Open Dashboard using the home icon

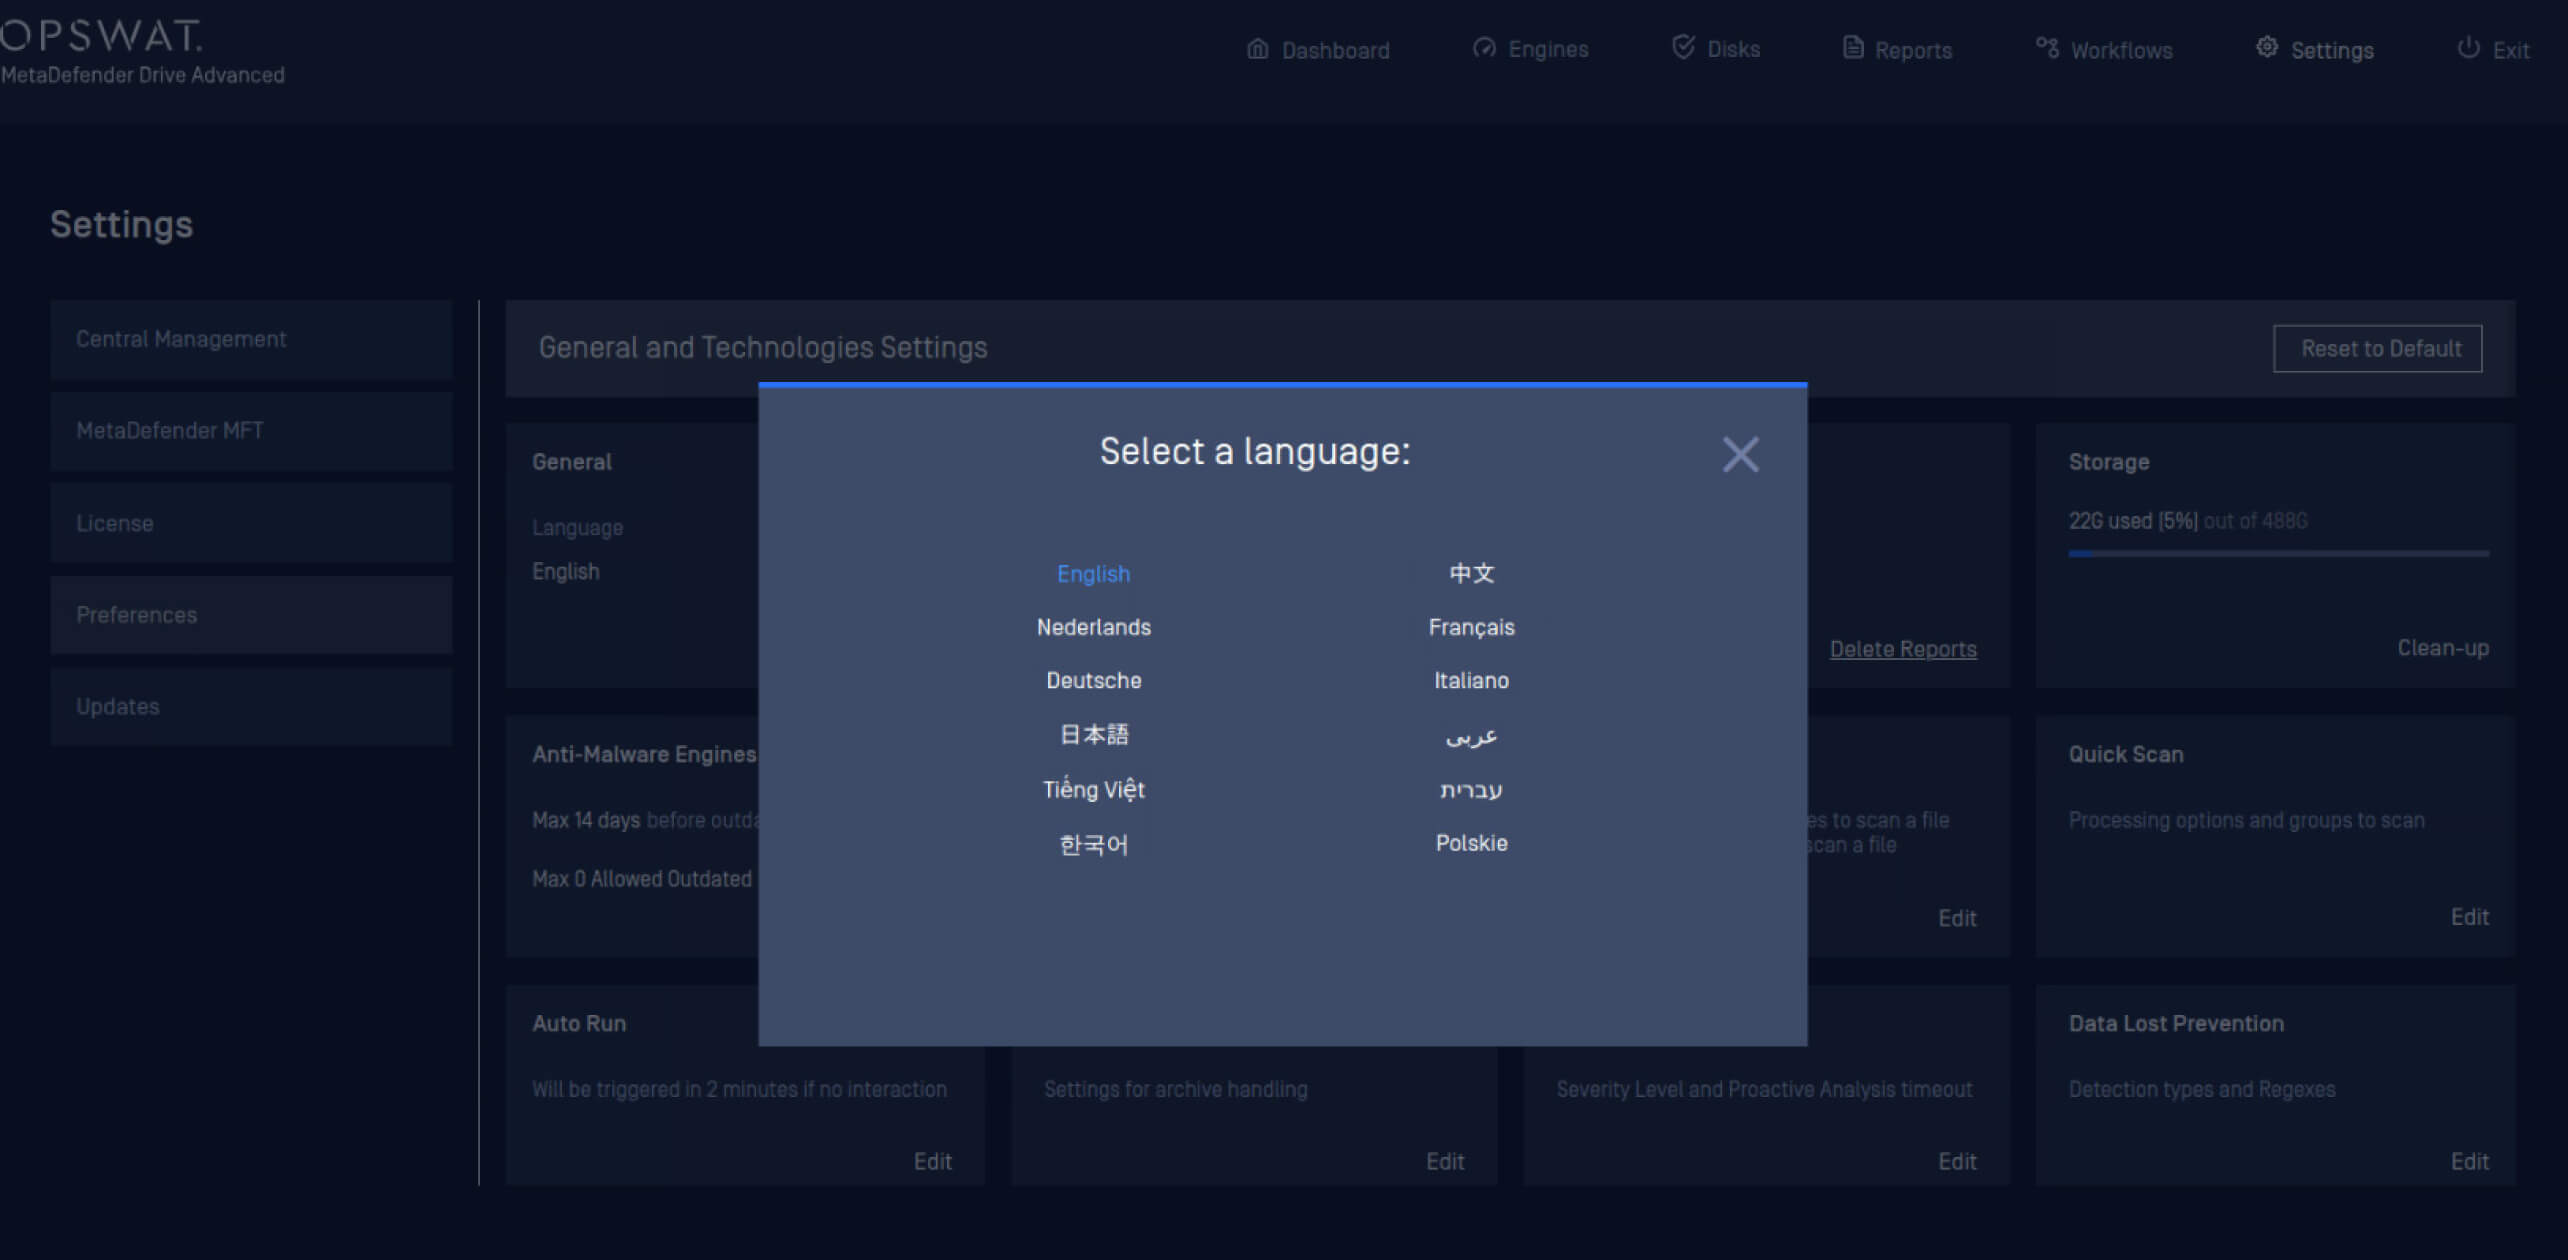[x=1258, y=47]
